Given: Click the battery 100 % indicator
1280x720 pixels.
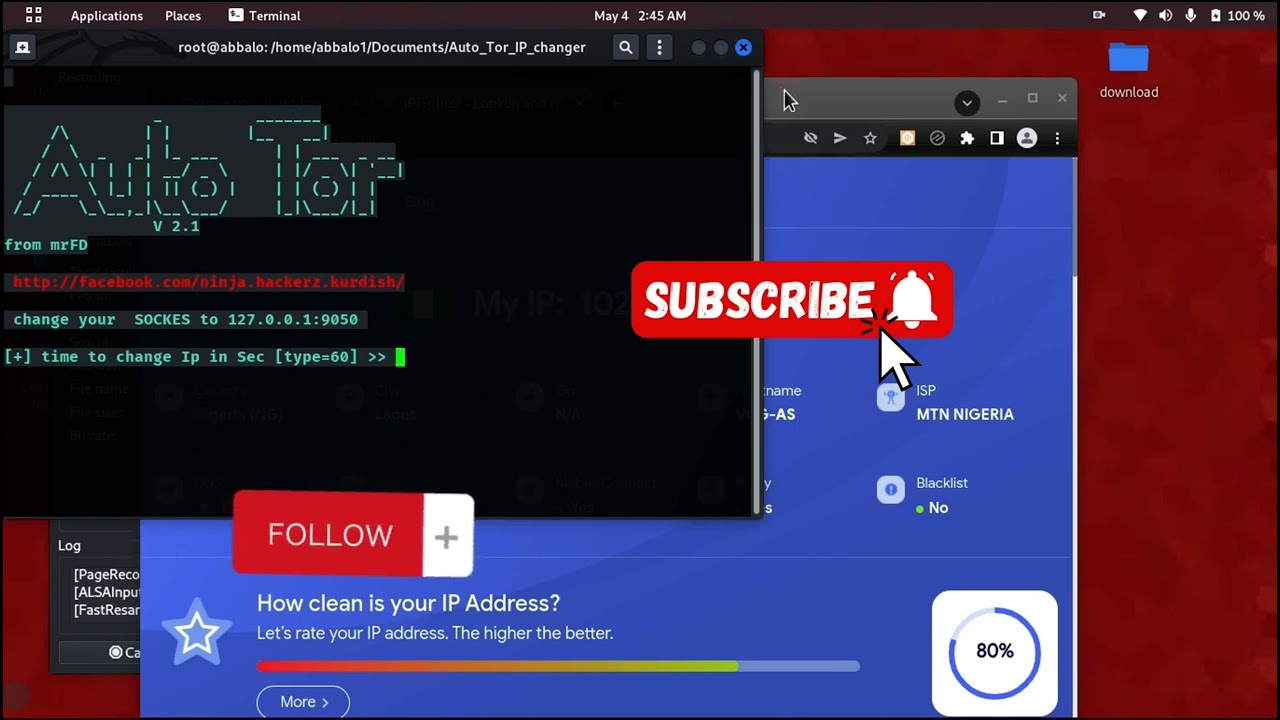Looking at the screenshot, I should coord(1237,16).
